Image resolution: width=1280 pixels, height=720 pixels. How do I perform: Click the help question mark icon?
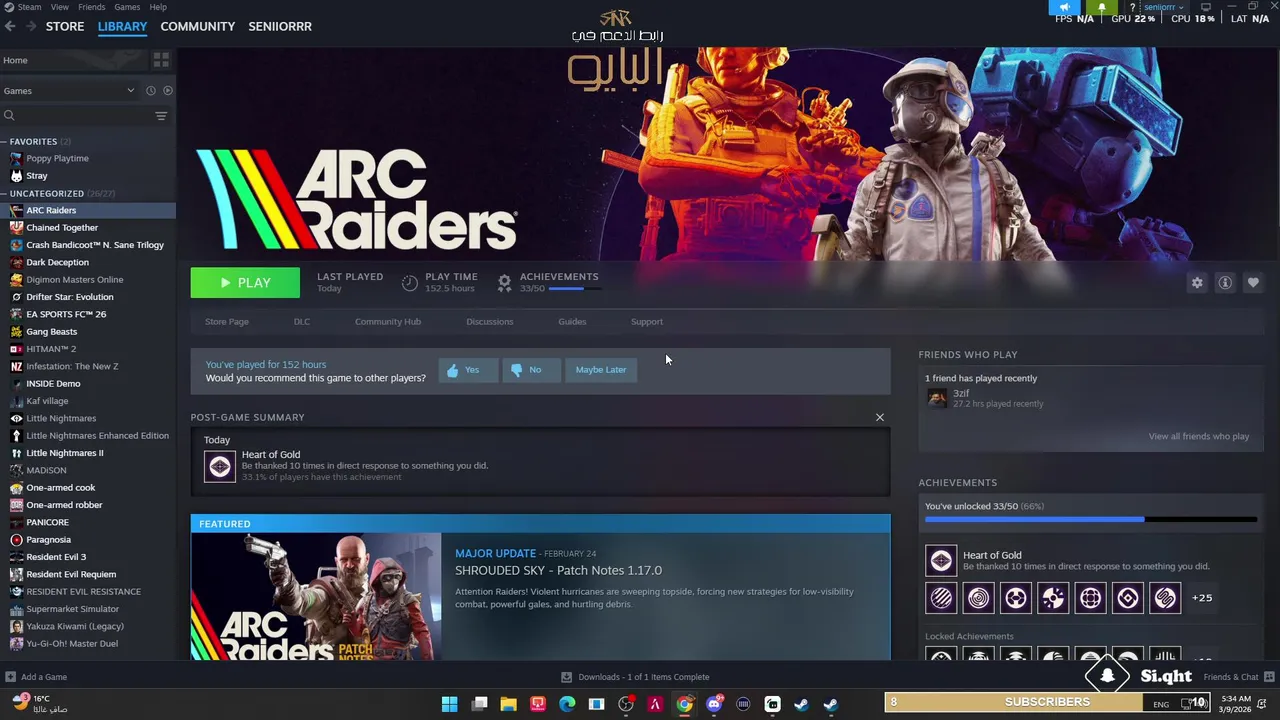coord(1132,7)
